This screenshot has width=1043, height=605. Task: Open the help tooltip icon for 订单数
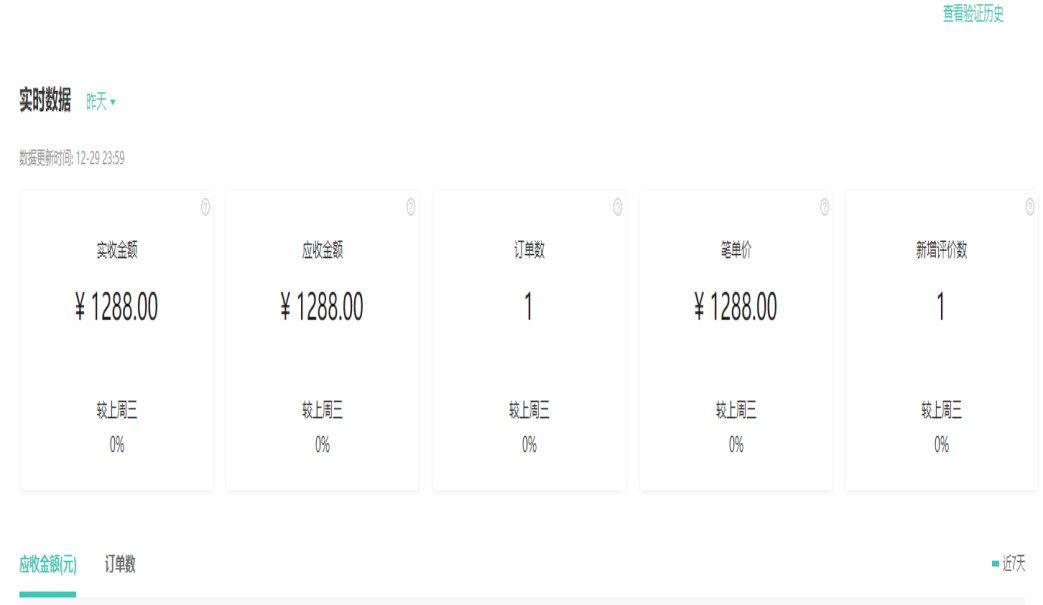pyautogui.click(x=617, y=207)
